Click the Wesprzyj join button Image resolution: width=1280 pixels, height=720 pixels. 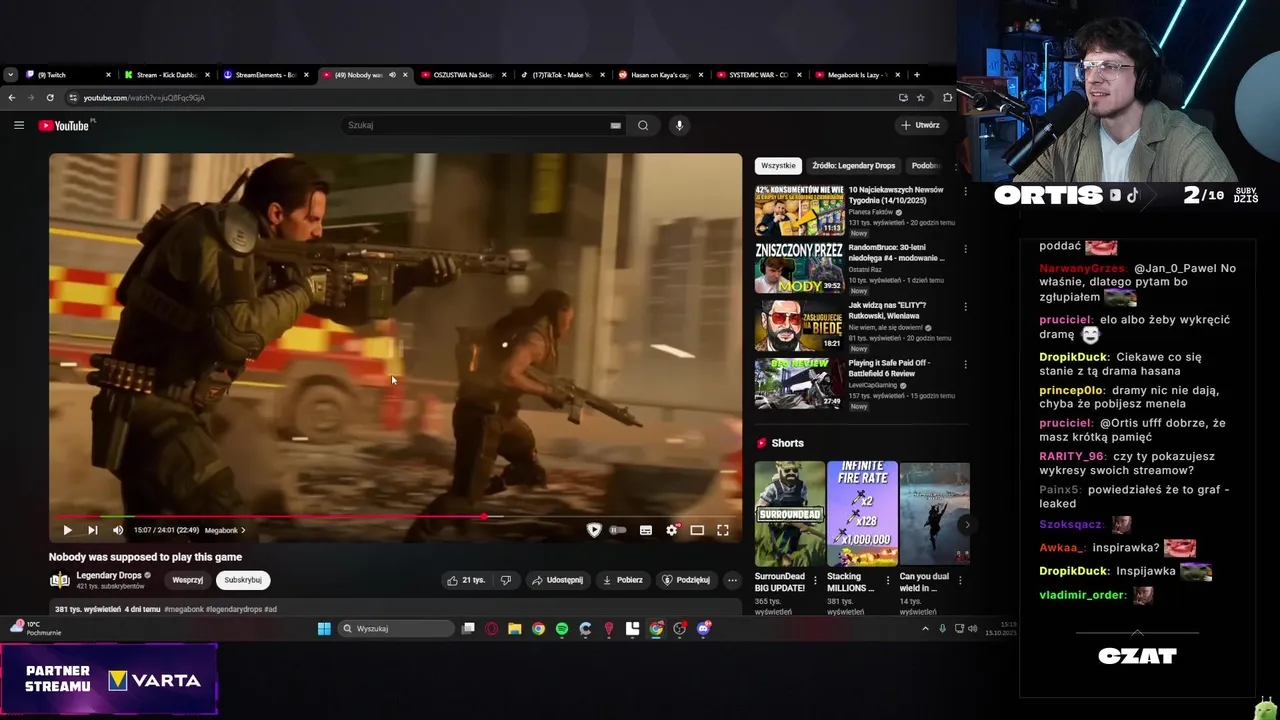pos(188,580)
